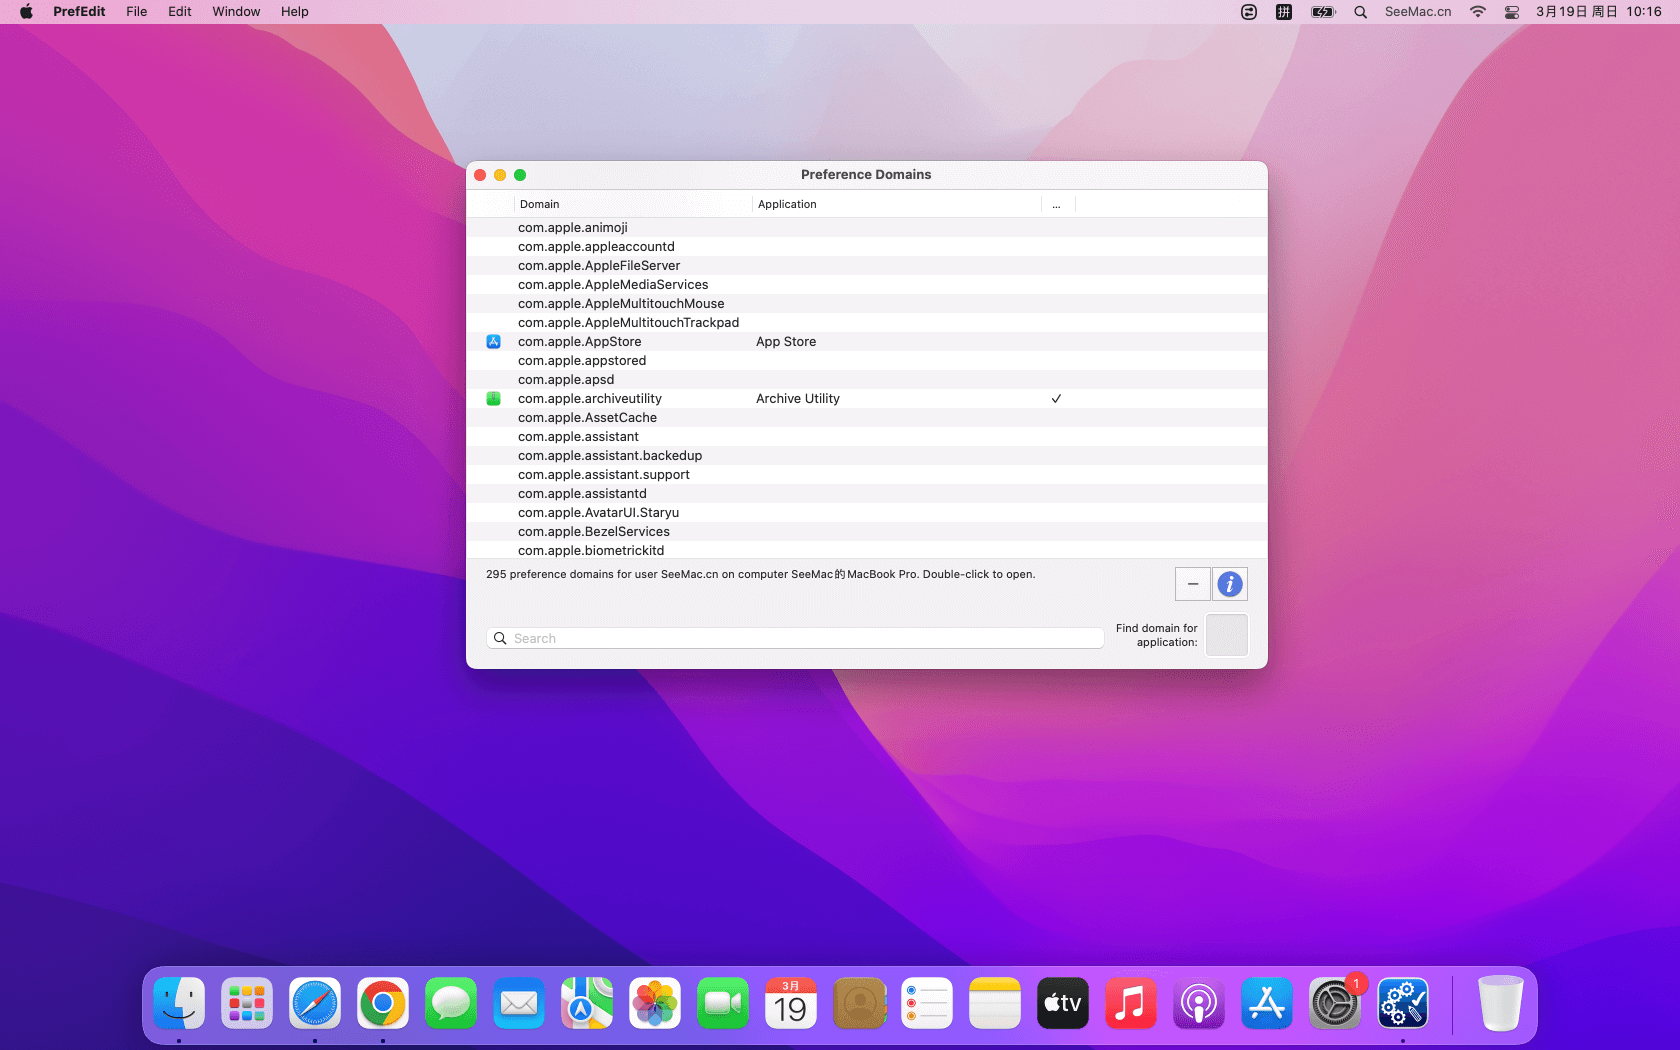Click the Archive Utility icon beside com.apple.archiveutility
Viewport: 1680px width, 1050px height.
[x=493, y=399]
